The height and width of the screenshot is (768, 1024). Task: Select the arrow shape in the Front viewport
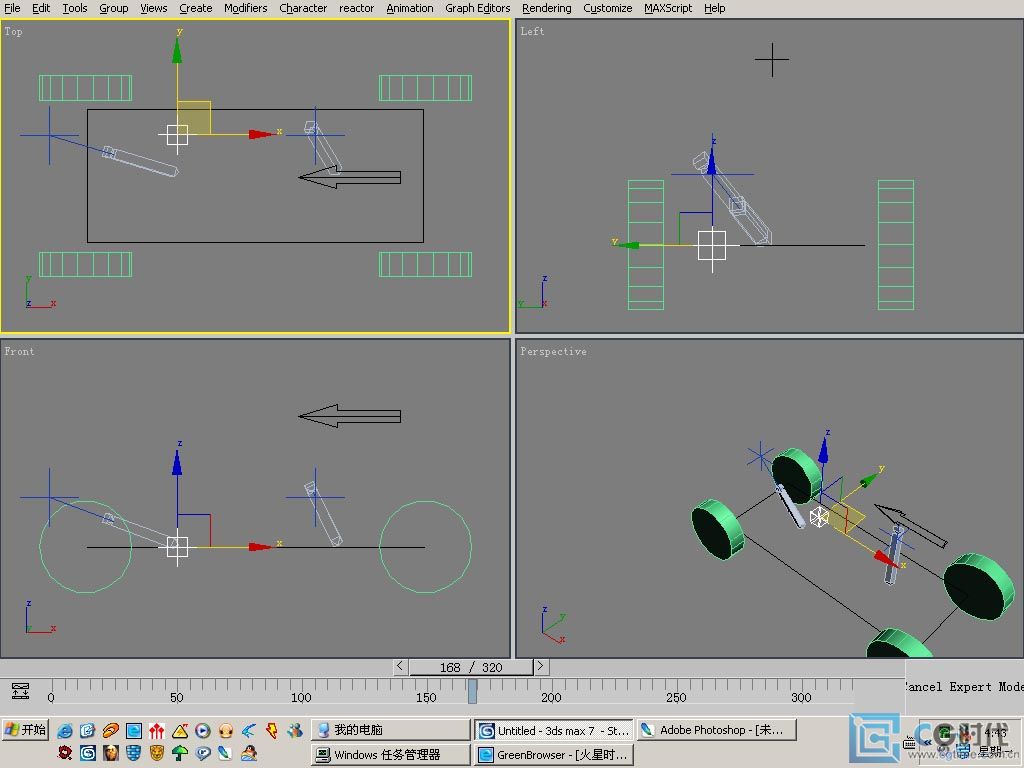coord(349,416)
